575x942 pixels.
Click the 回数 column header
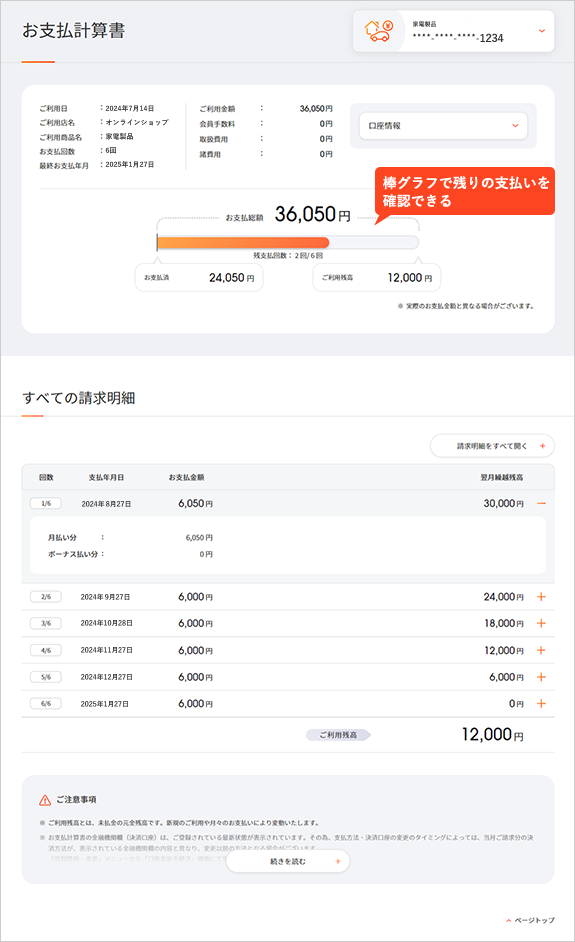(x=46, y=478)
